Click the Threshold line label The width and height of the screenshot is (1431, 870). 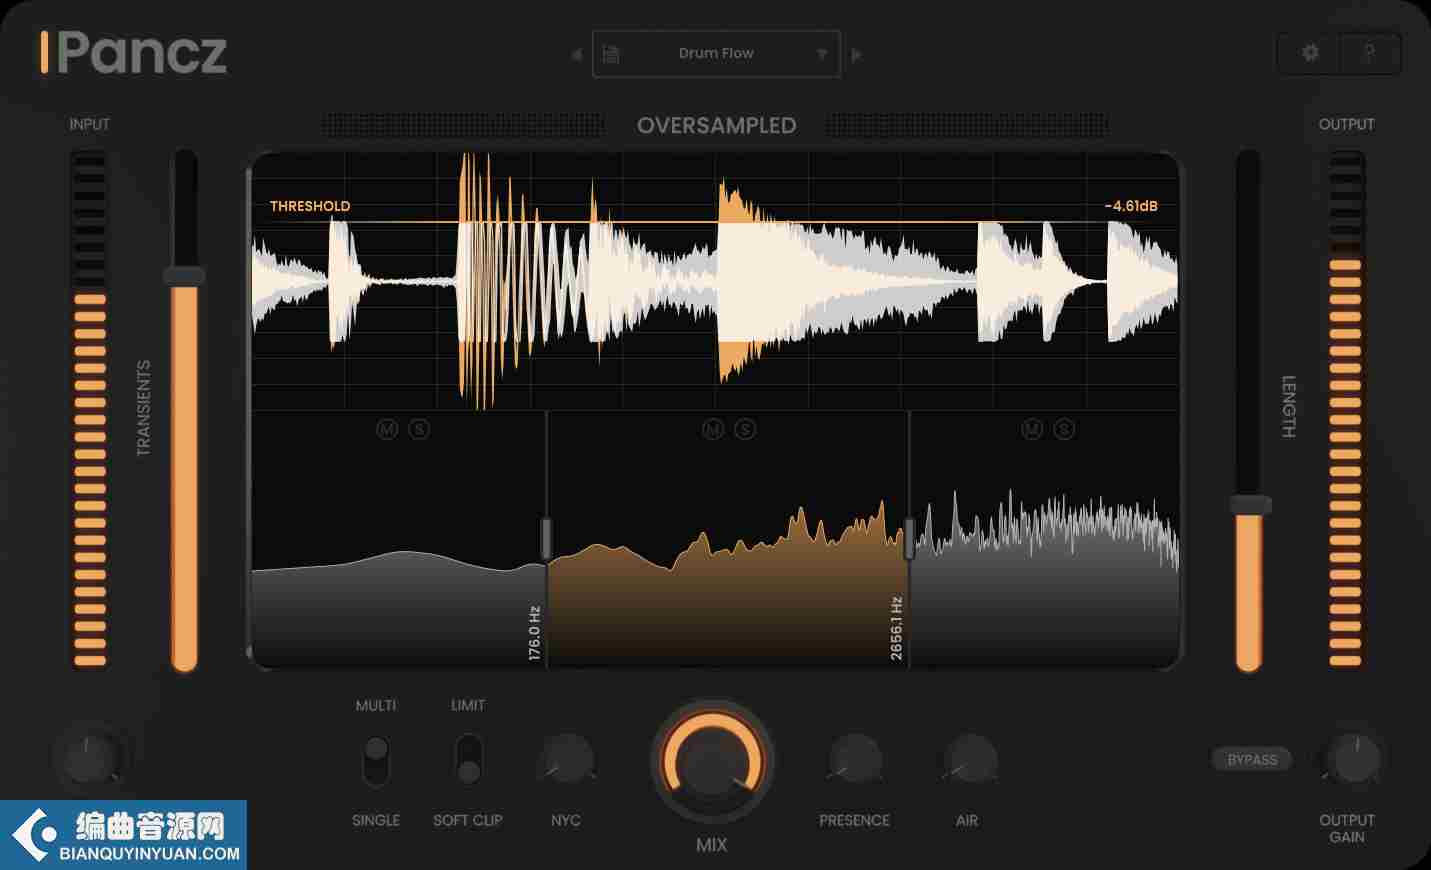[310, 206]
